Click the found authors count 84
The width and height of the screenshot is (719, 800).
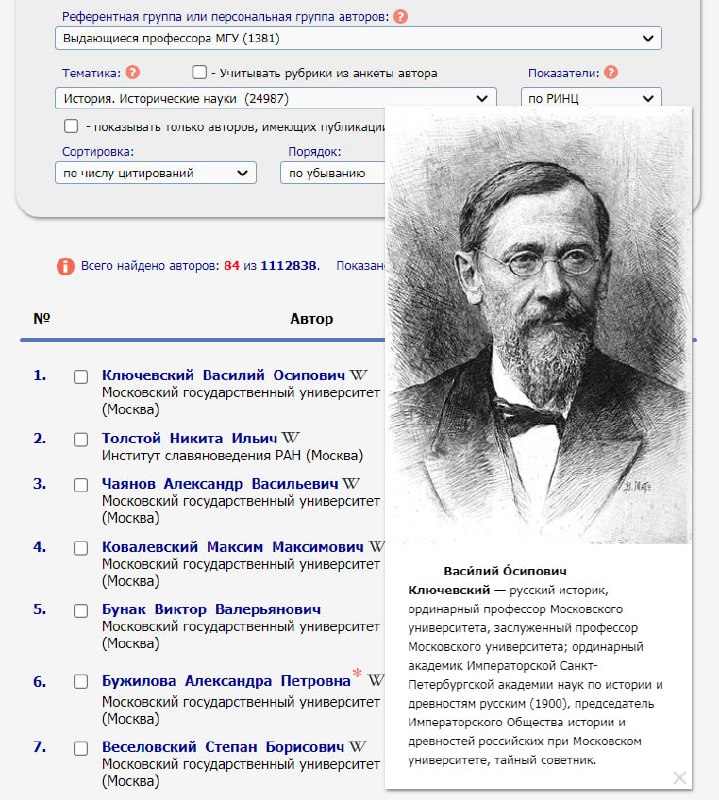click(232, 266)
